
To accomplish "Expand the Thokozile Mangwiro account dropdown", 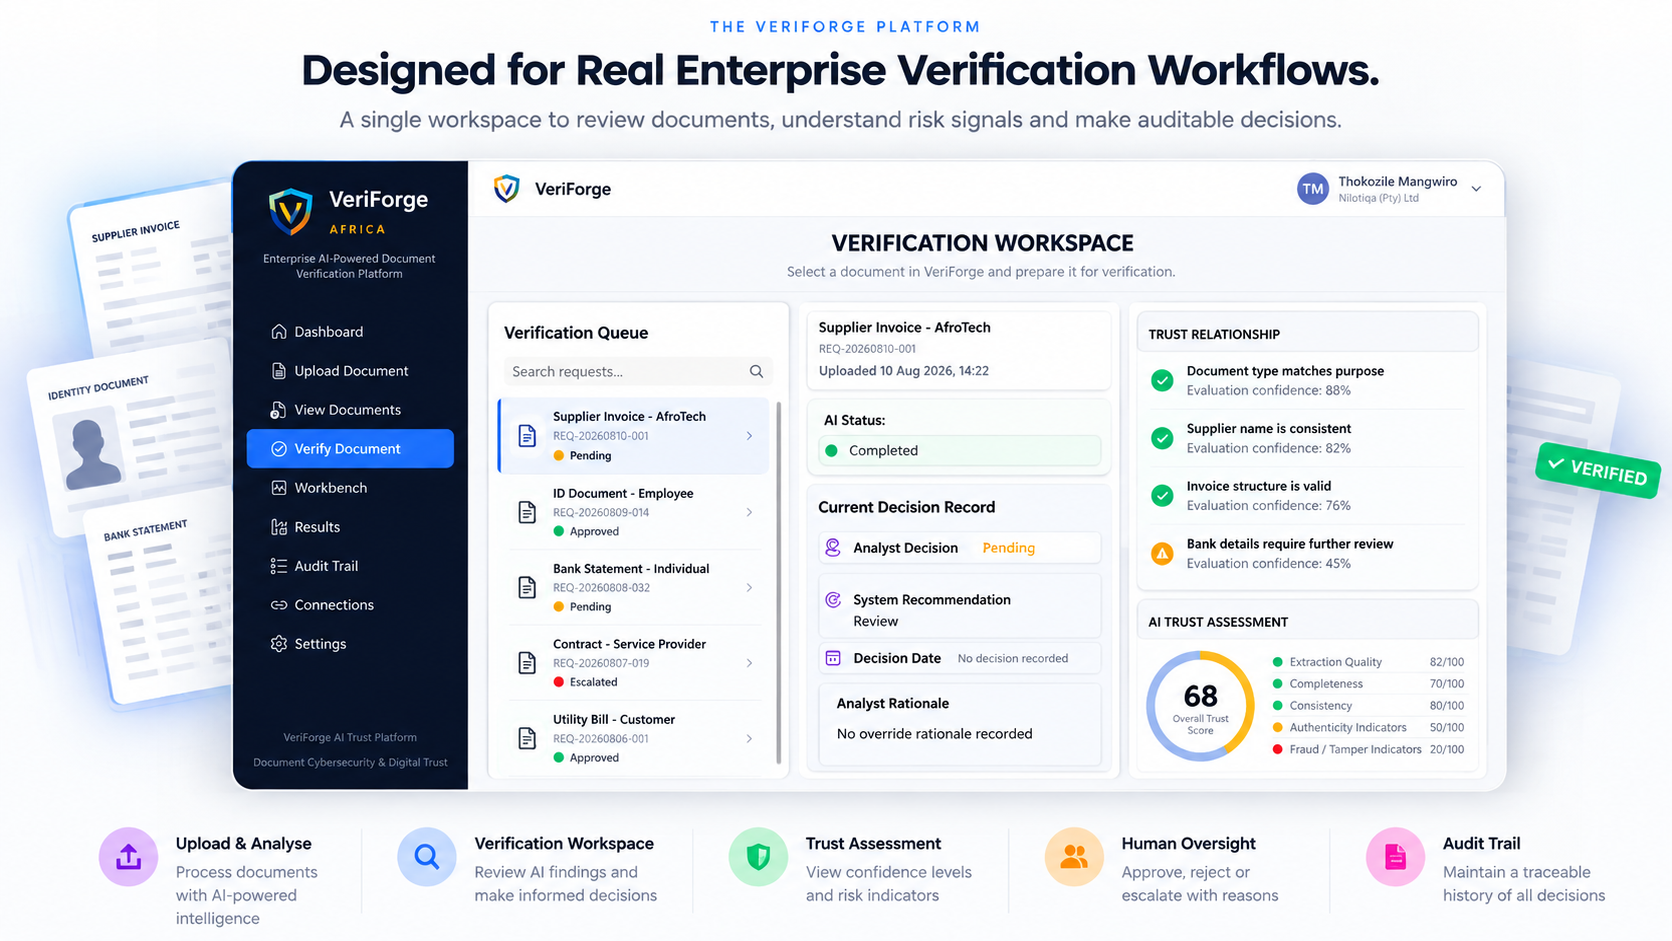I will 1476,189.
